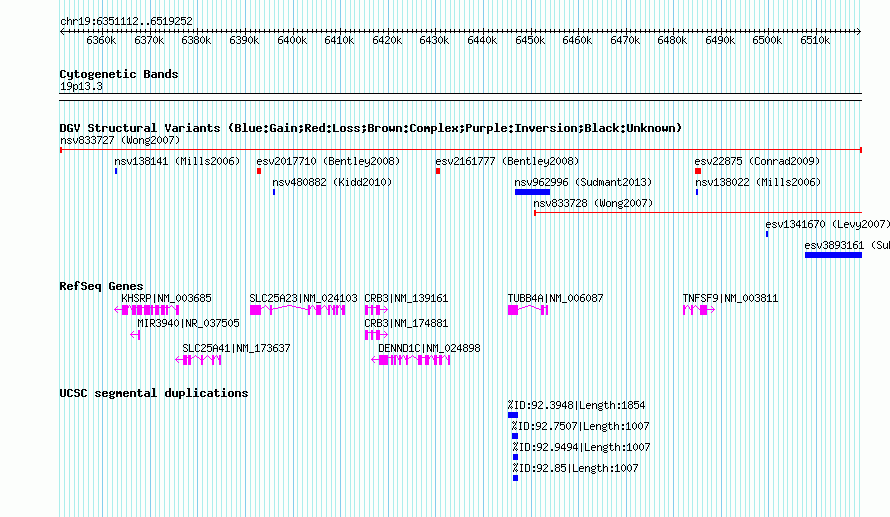Open the nsv833727 (Wong2007) label
The image size is (890, 517).
[x=120, y=140]
